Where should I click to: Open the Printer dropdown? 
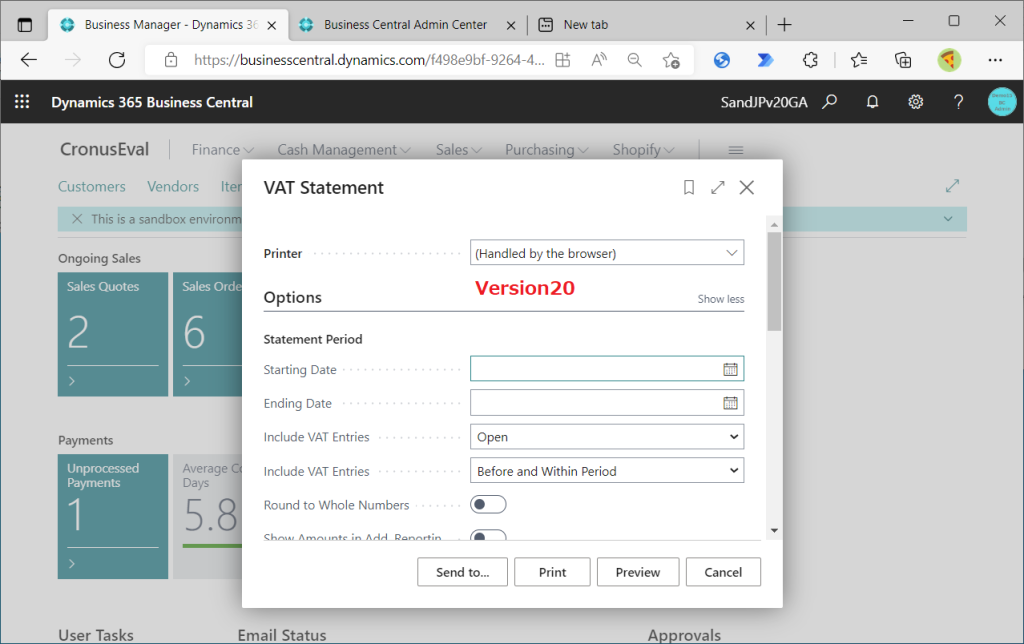pos(607,253)
